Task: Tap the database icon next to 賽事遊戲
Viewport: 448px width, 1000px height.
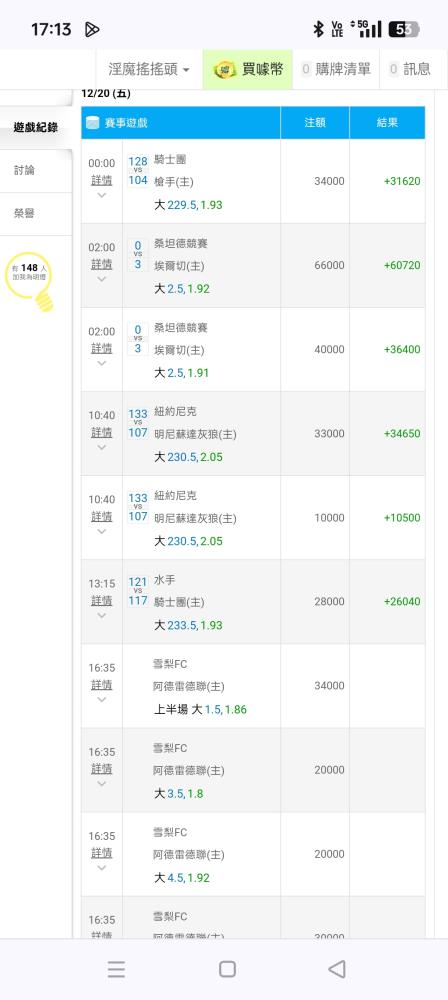Action: (x=93, y=122)
